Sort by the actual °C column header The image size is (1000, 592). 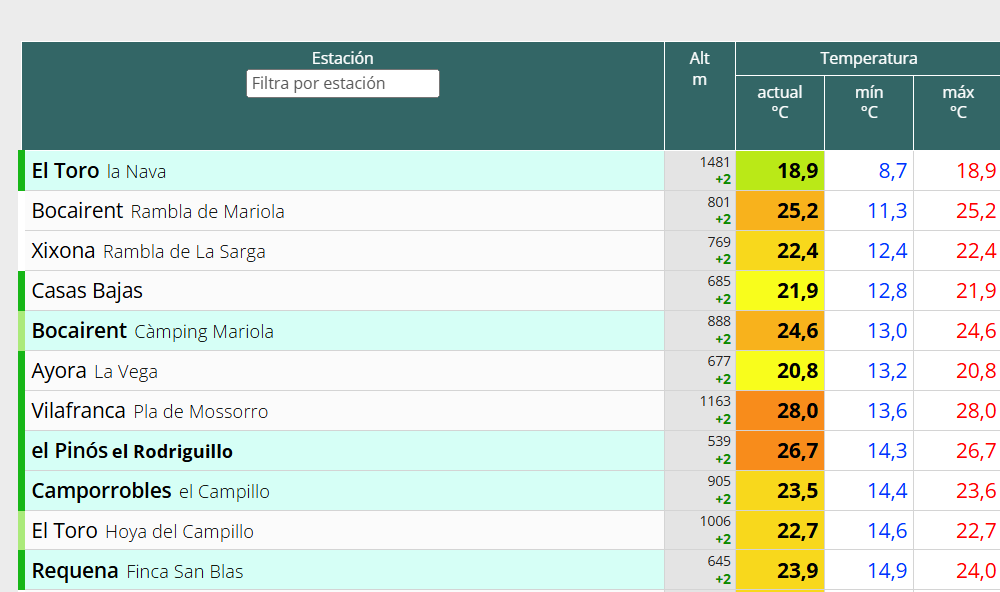[x=780, y=102]
